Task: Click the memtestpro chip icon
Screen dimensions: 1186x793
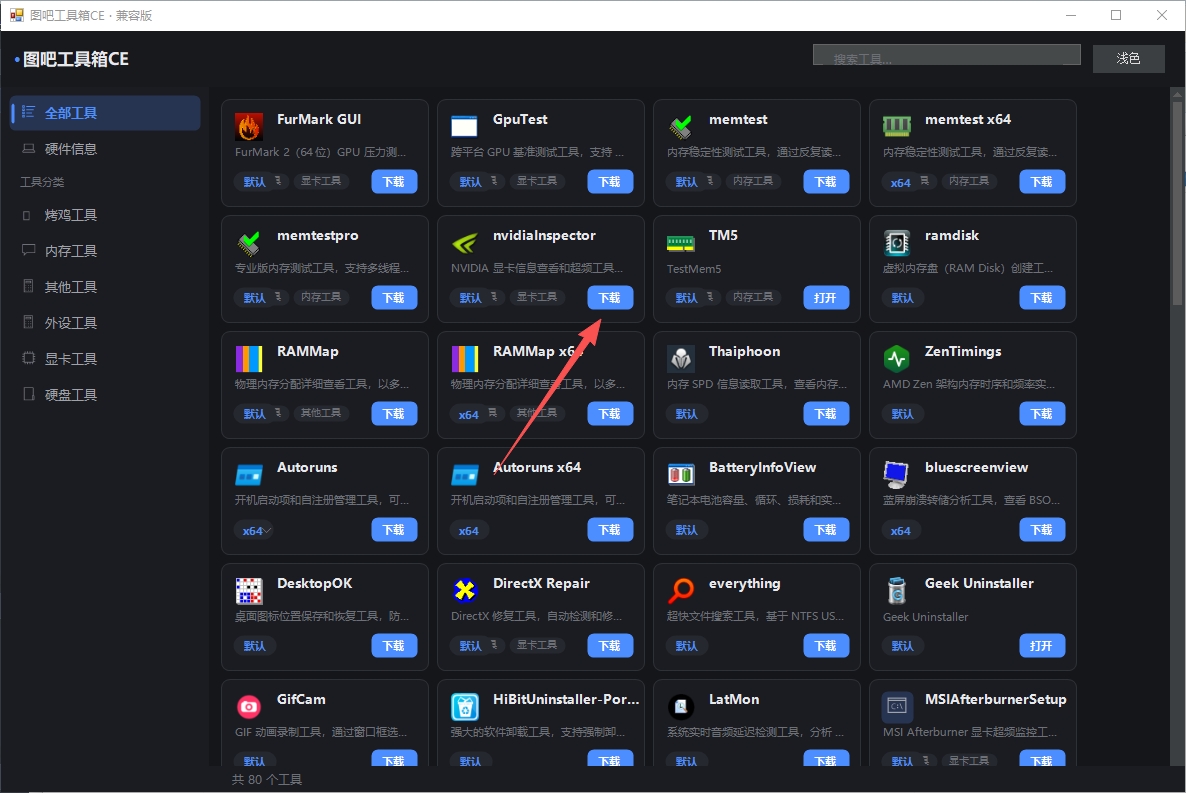Action: pyautogui.click(x=248, y=243)
